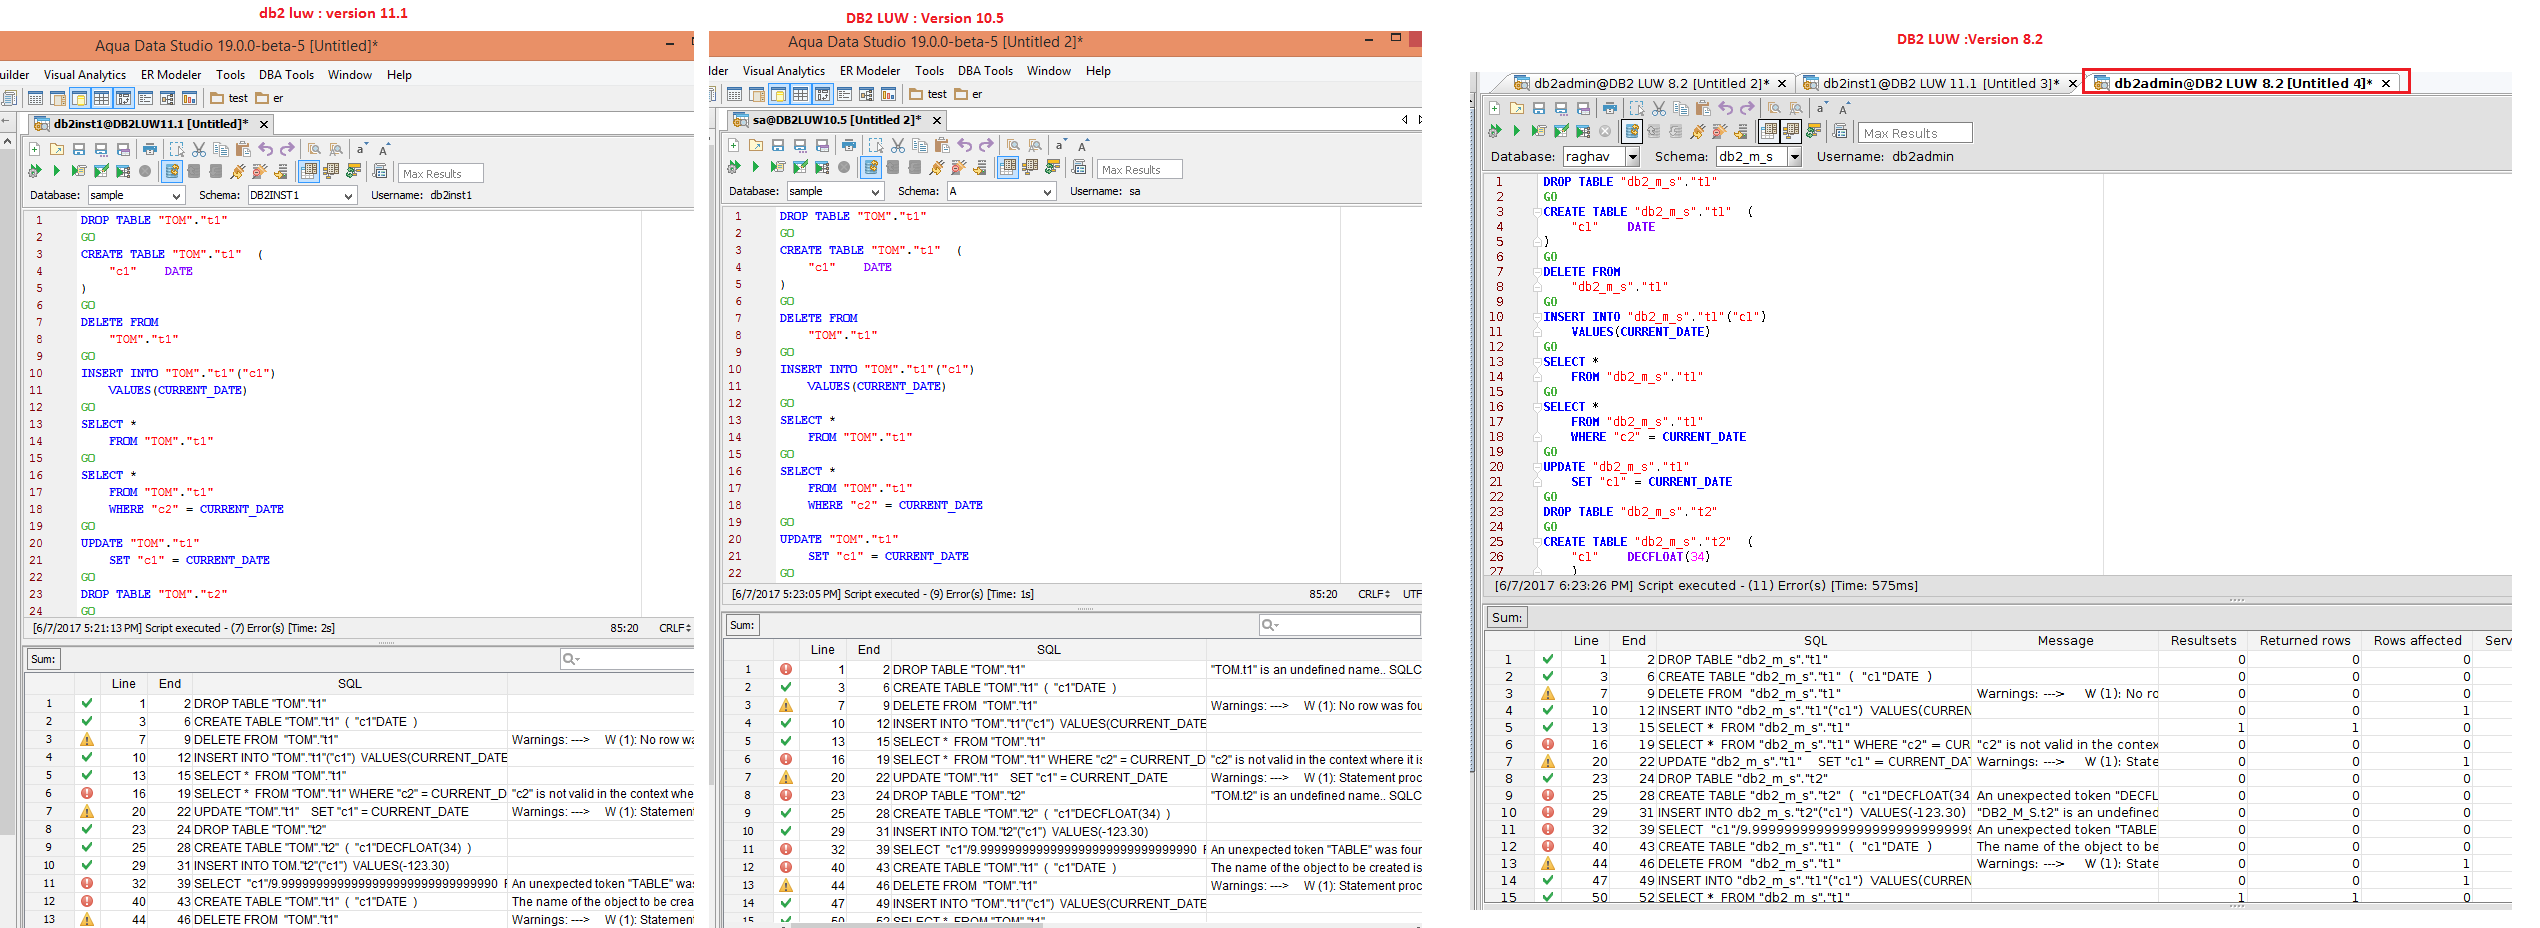
Task: Toggle grid results view in db2inst1@DB2LUW11.1 toolbar
Action: pyautogui.click(x=309, y=171)
